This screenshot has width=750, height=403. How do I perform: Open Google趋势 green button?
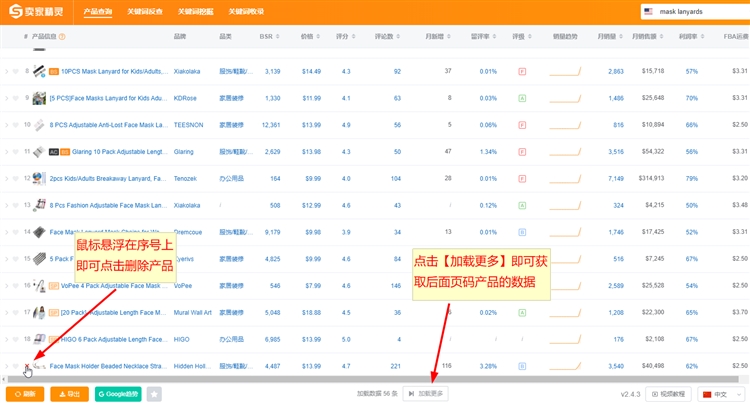pos(118,394)
